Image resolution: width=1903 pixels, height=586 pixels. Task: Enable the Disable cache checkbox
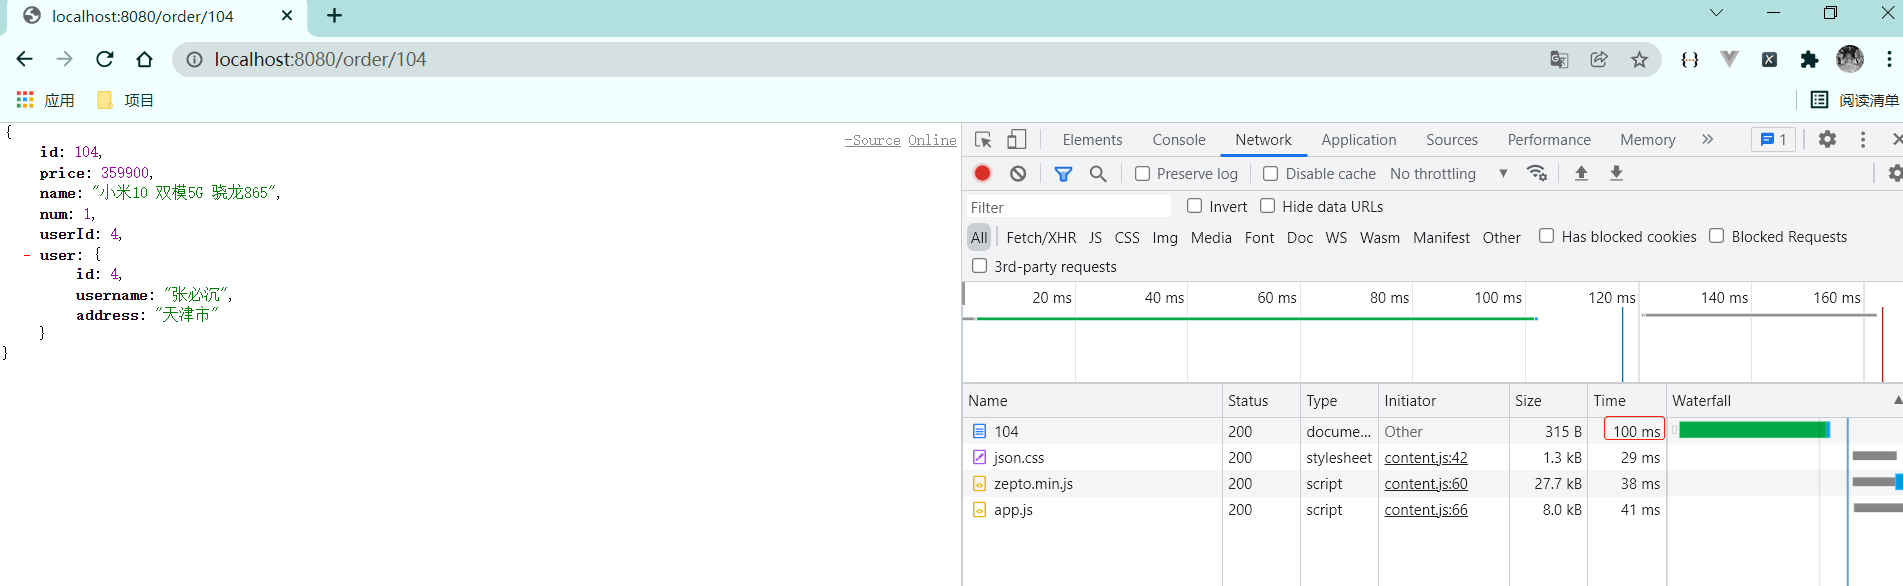point(1270,174)
